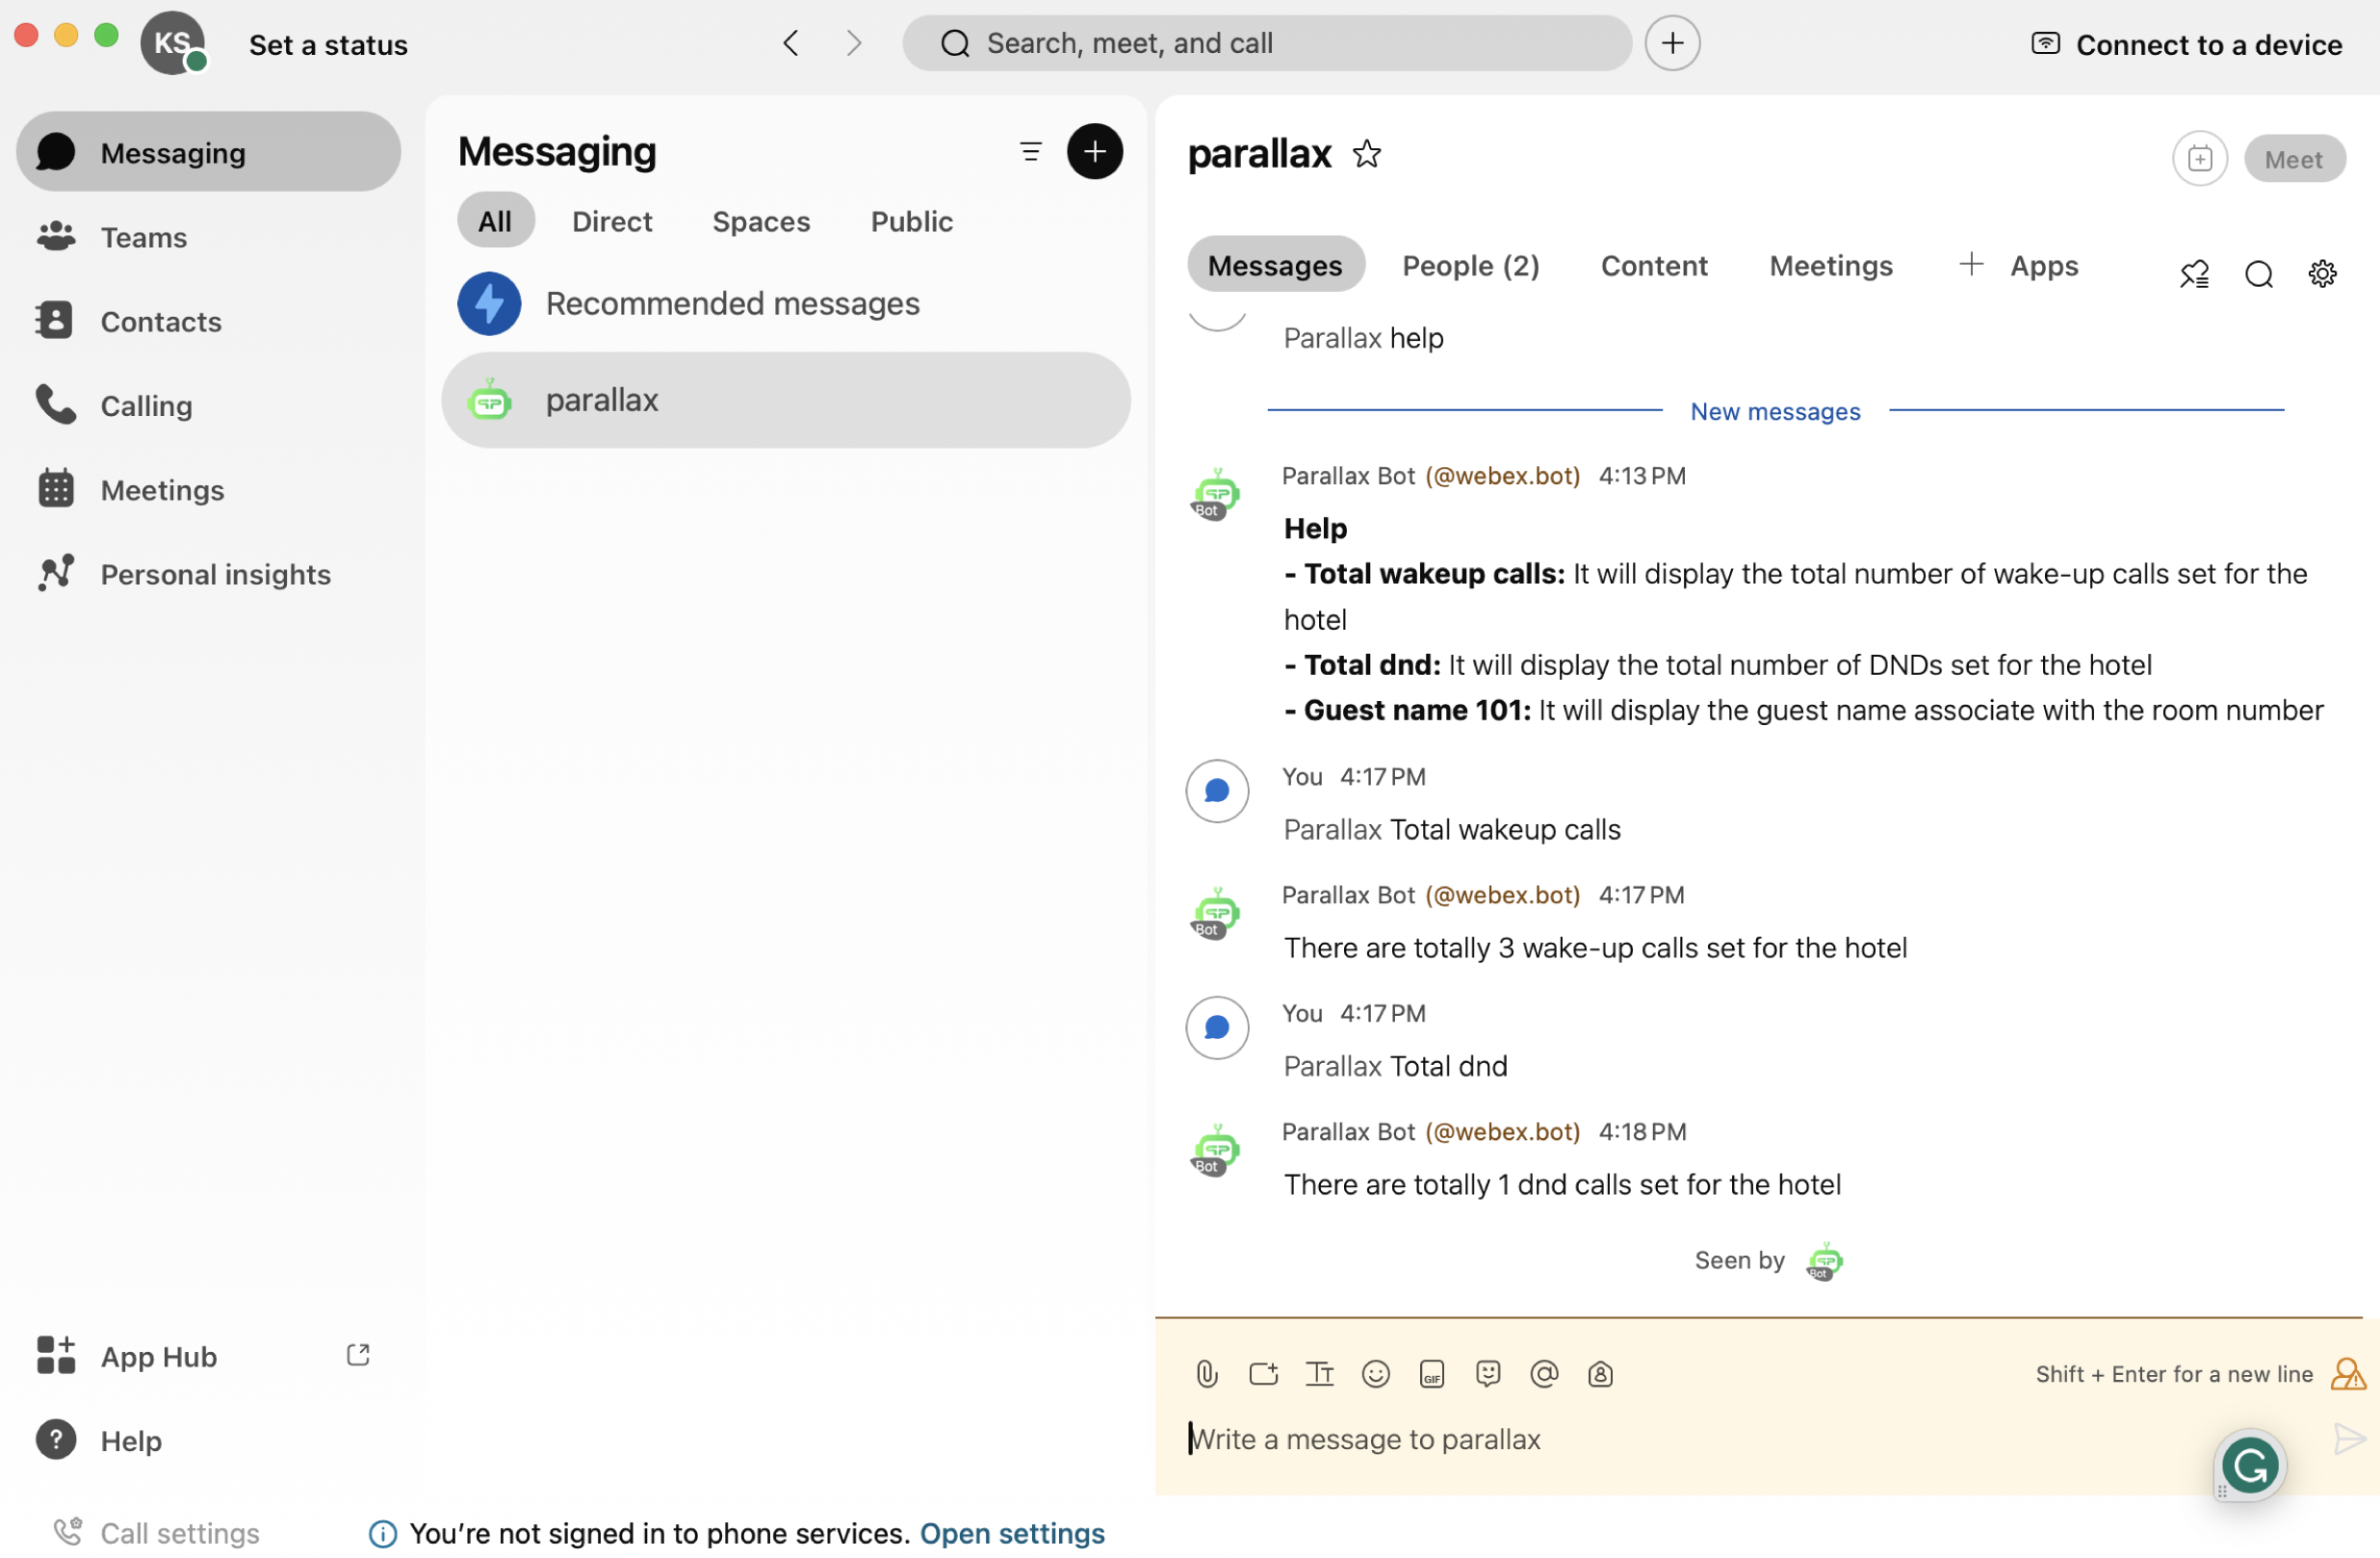Click the attachment paperclip icon

(1207, 1374)
